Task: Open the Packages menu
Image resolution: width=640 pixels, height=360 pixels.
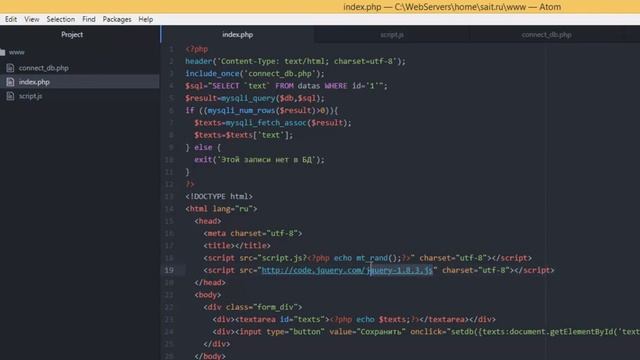Action: (117, 19)
